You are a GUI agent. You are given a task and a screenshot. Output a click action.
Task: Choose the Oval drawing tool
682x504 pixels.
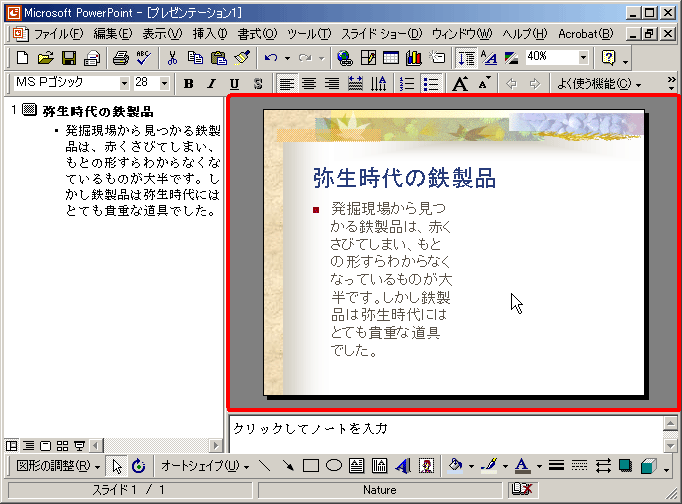tap(334, 466)
